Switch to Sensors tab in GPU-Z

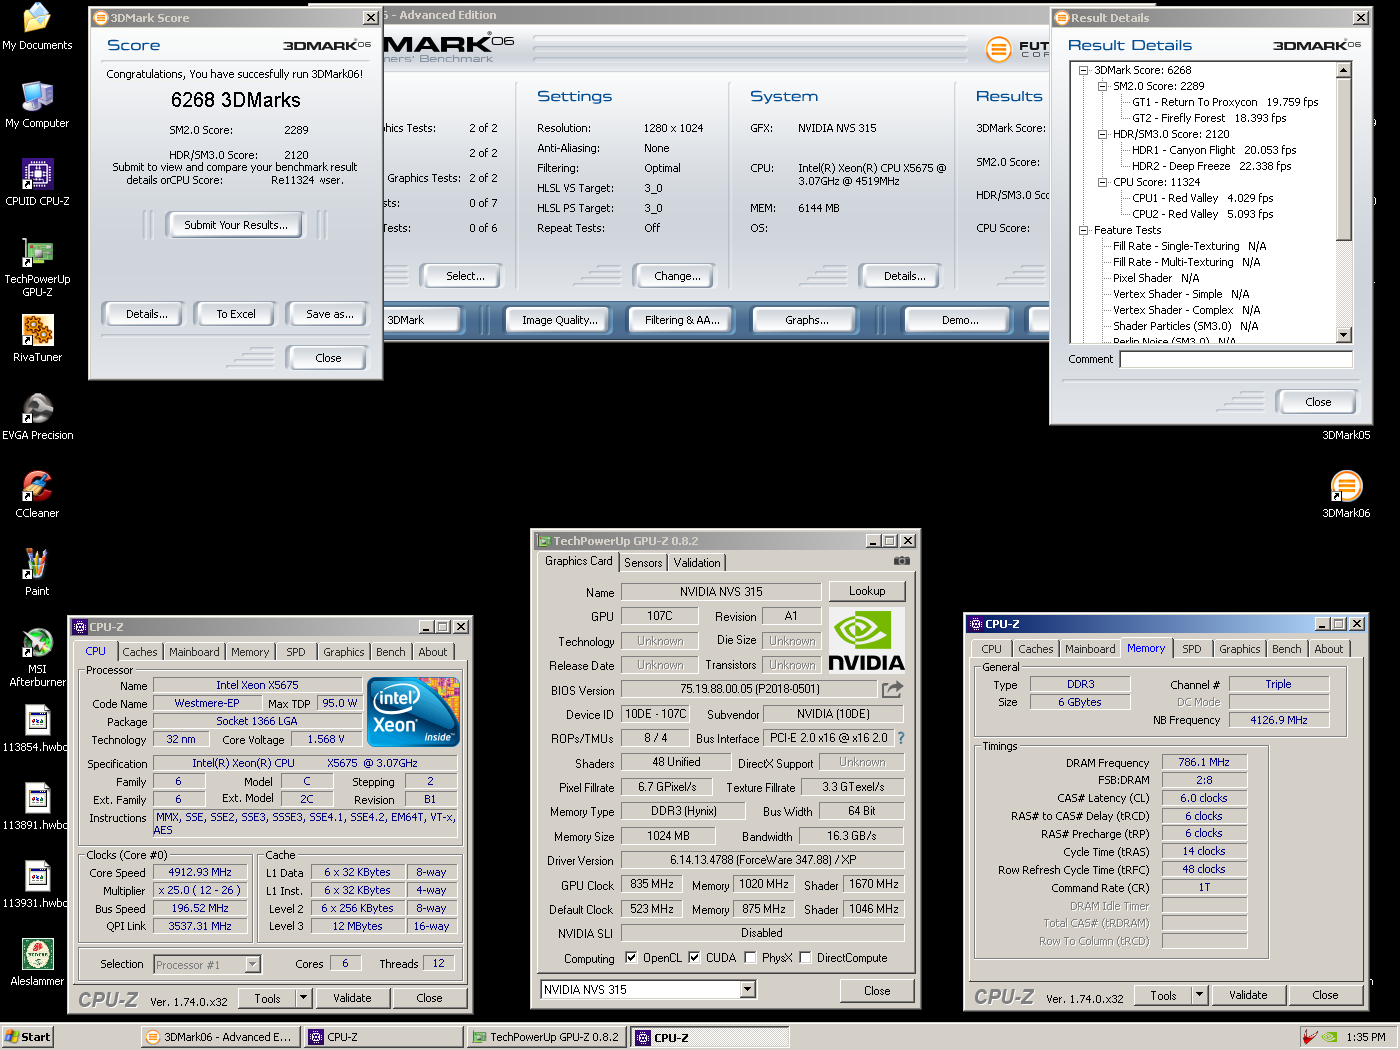(643, 563)
